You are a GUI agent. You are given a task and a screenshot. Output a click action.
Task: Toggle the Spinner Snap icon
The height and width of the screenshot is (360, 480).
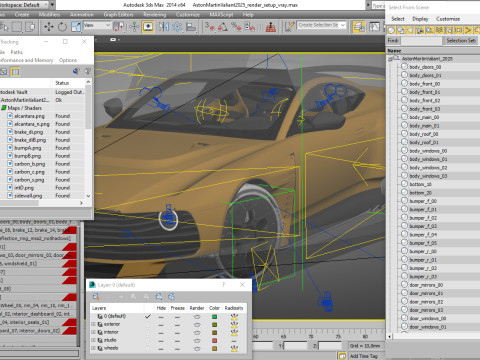[249, 27]
